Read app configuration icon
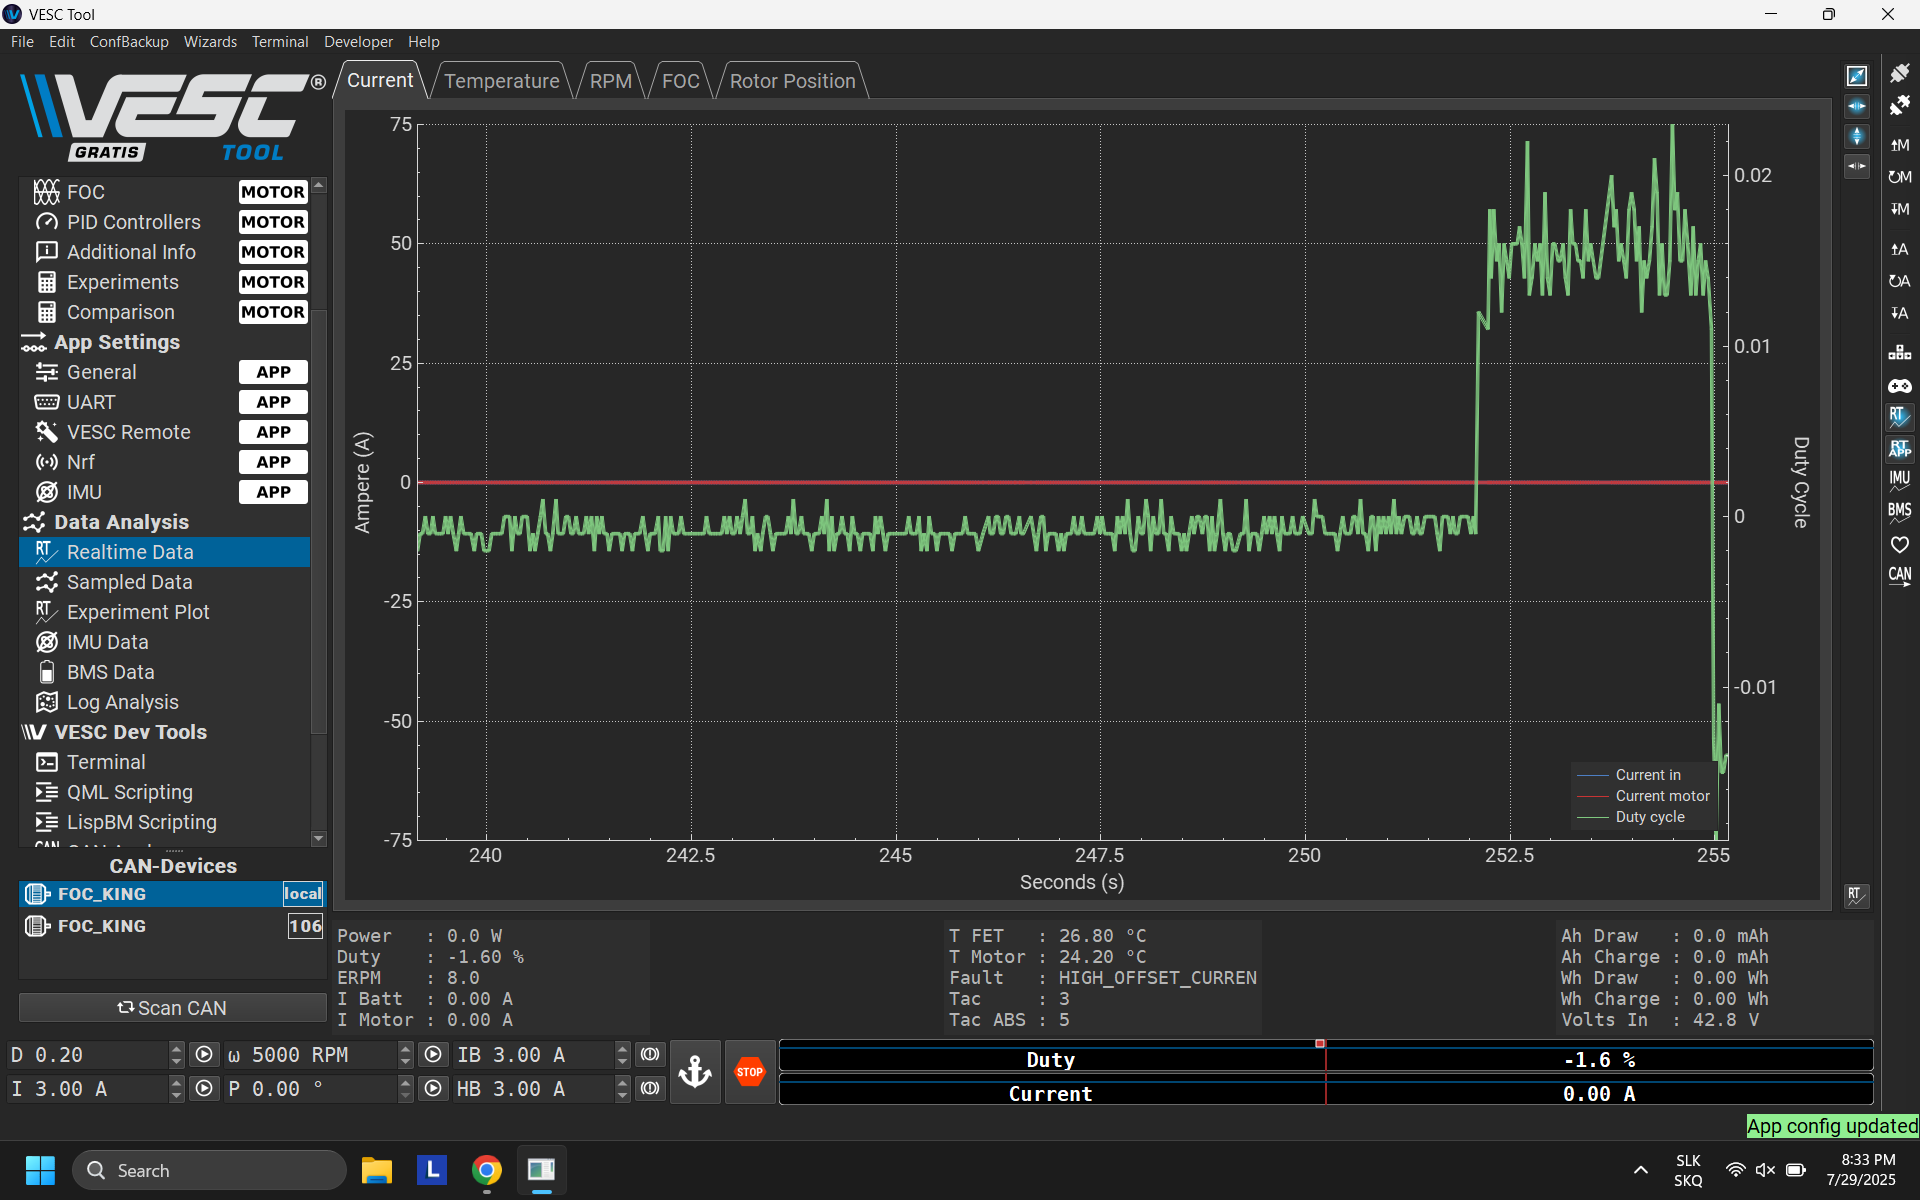Screen dimensions: 1920x1200 click(1899, 249)
